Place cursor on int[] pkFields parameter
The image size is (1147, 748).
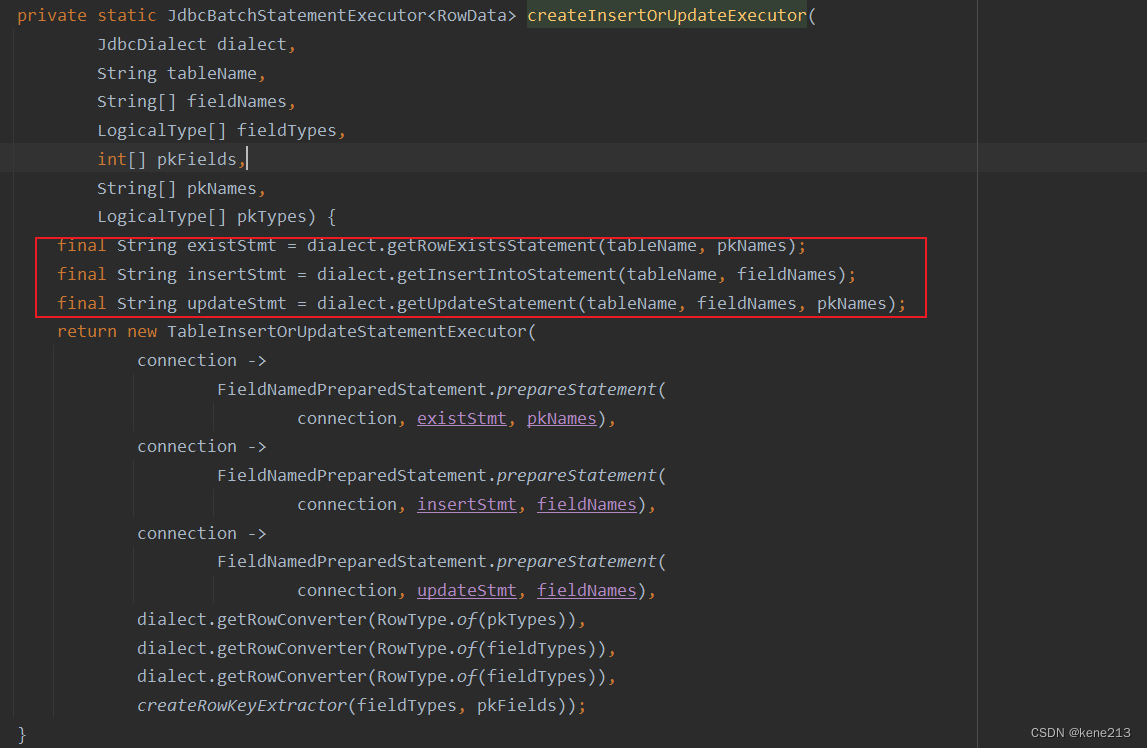[x=166, y=158]
